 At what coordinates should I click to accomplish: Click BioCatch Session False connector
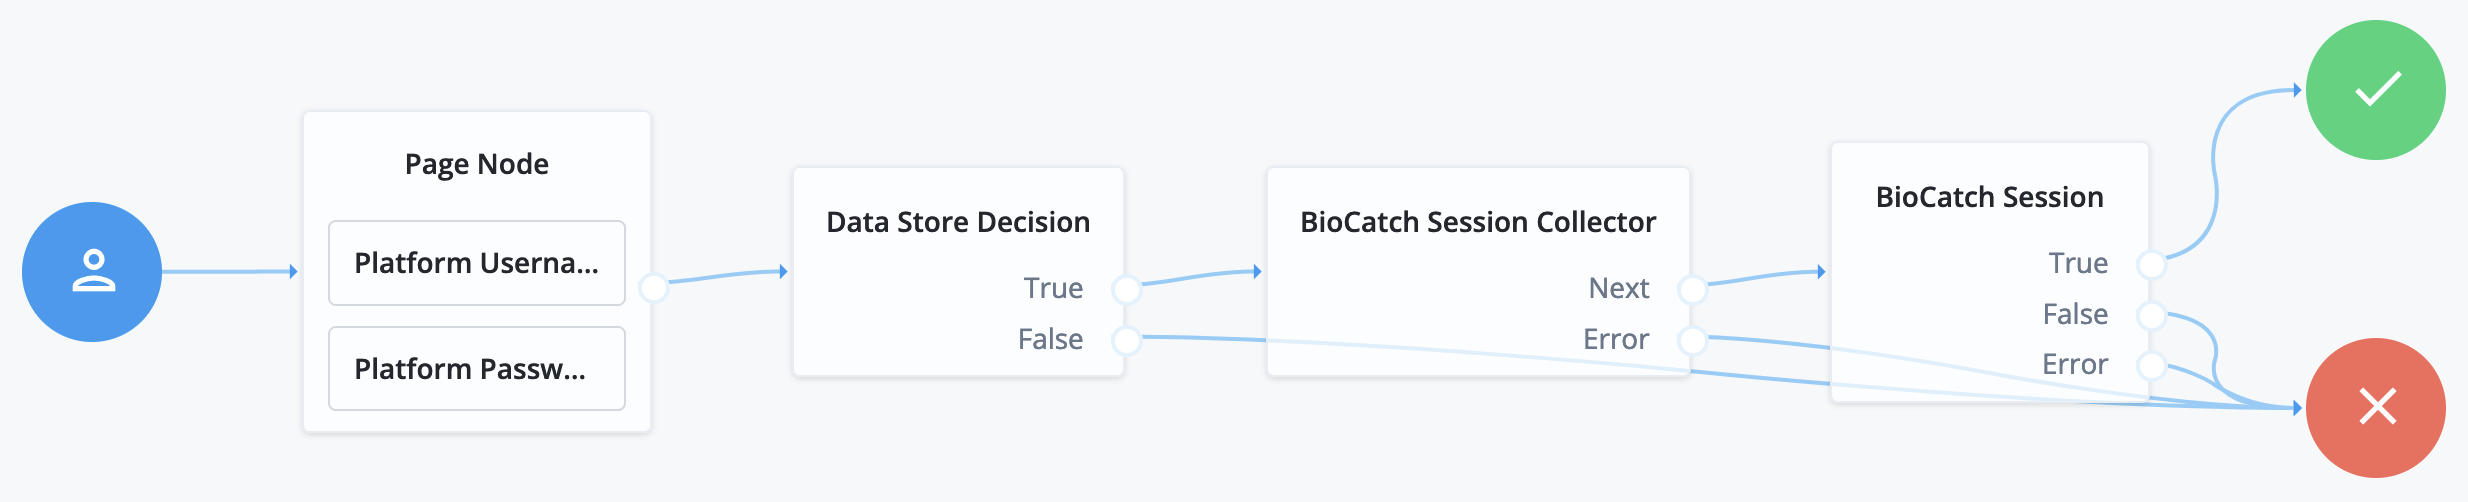pyautogui.click(x=2151, y=316)
